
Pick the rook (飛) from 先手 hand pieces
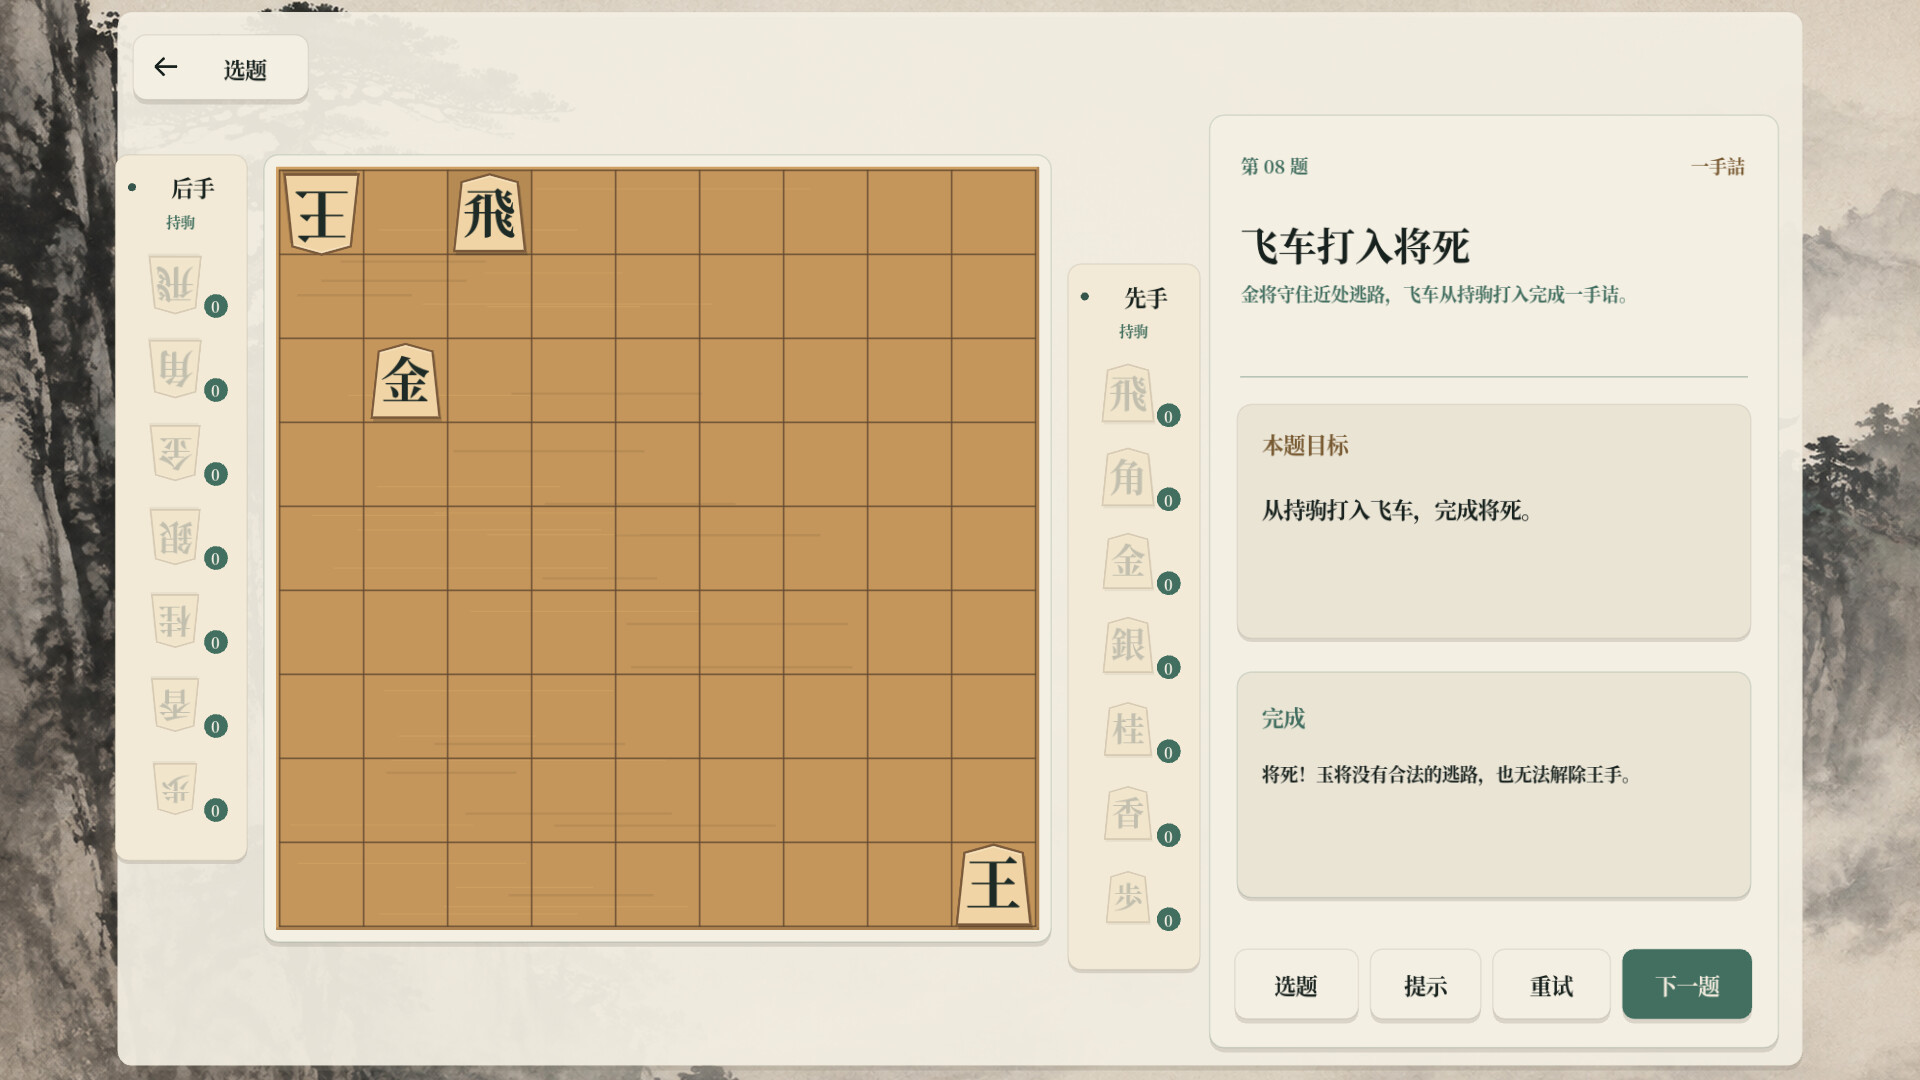[x=1128, y=394]
